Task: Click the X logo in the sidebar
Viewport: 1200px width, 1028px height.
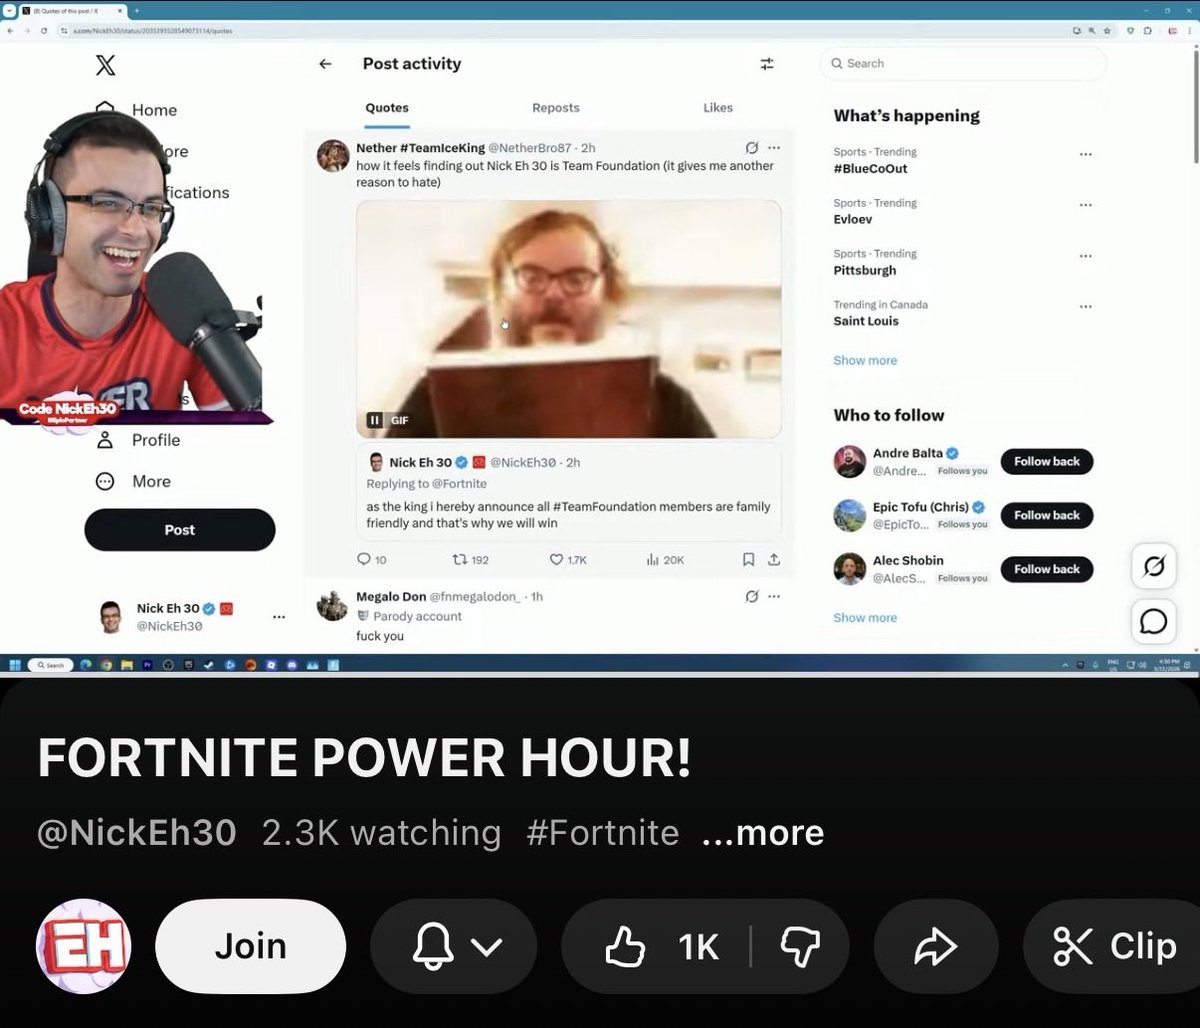Action: (x=105, y=66)
